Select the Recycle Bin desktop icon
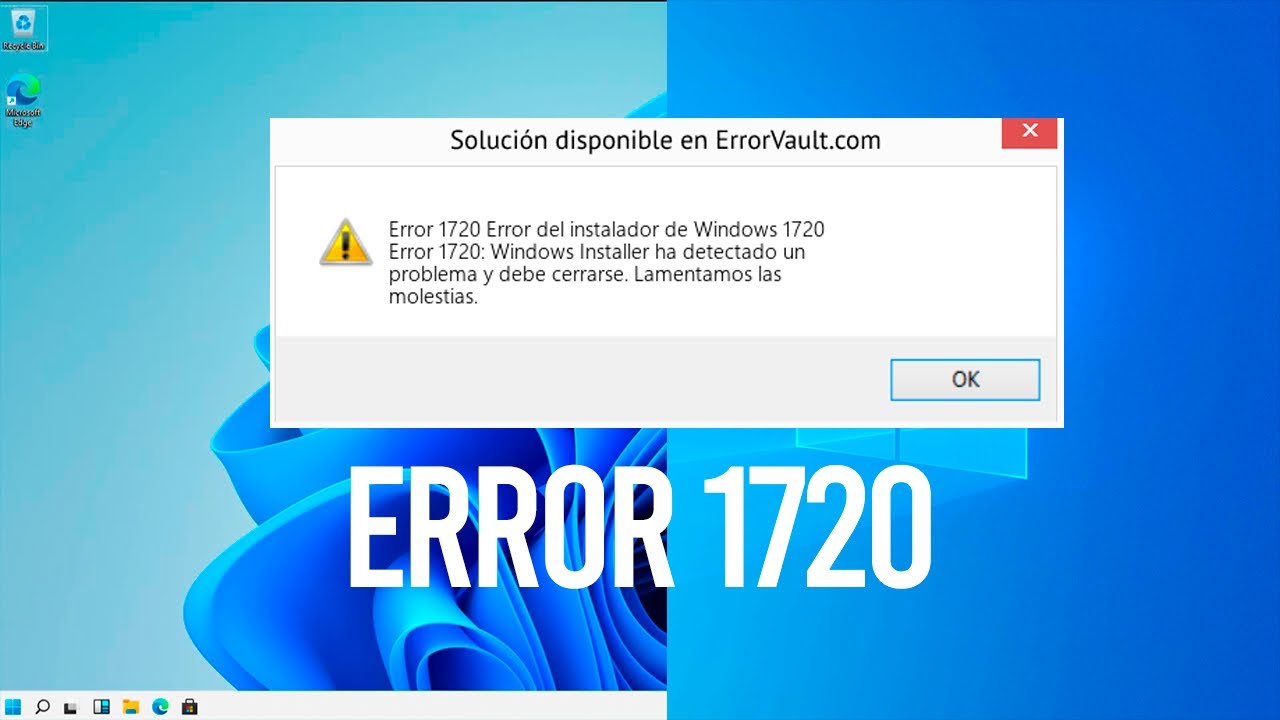Image resolution: width=1280 pixels, height=720 pixels. 24,28
